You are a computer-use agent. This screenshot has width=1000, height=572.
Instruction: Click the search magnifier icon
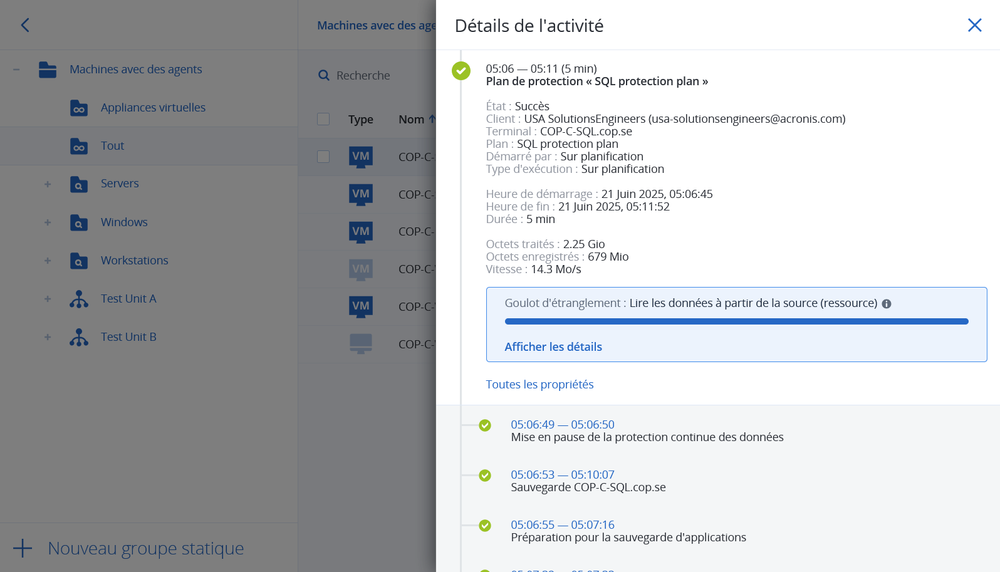click(324, 76)
